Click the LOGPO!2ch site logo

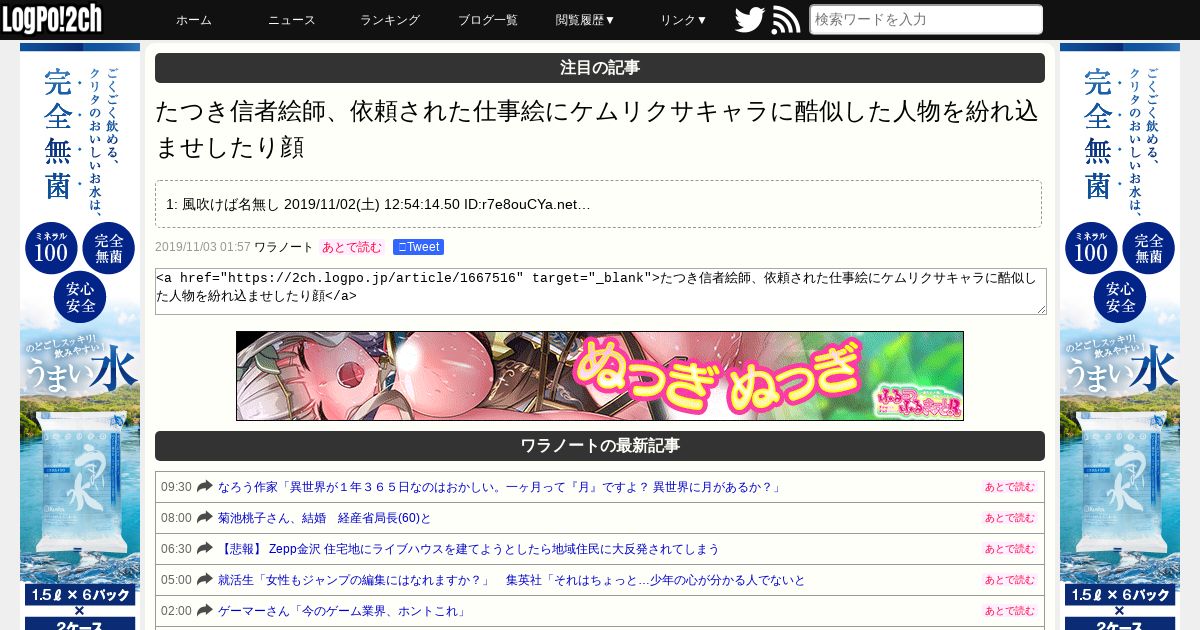[52, 19]
